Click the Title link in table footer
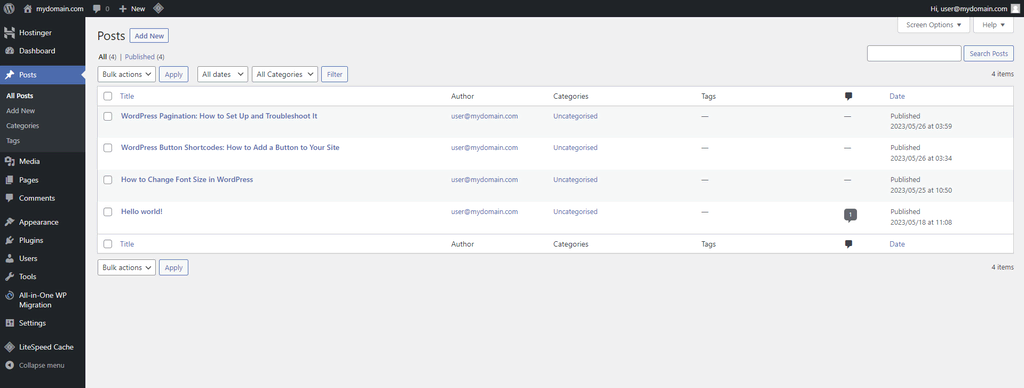The width and height of the screenshot is (1024, 388). pyautogui.click(x=127, y=244)
